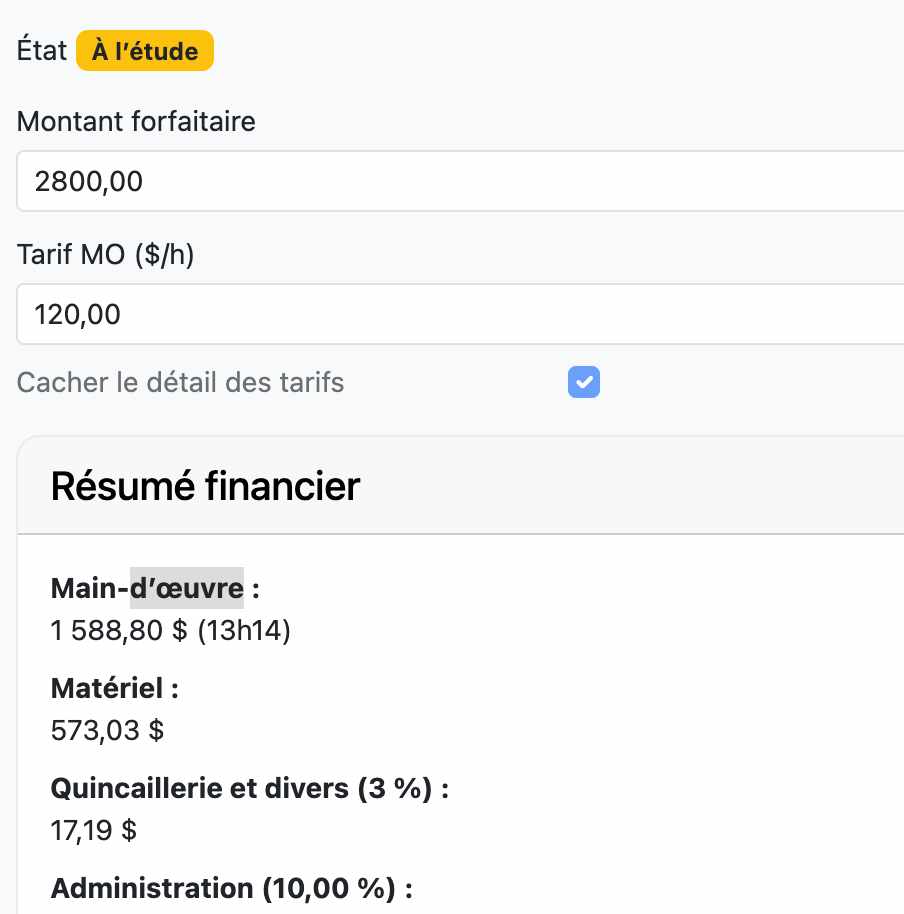
Task: Click the 'À l'étude' status badge
Action: pyautogui.click(x=144, y=50)
